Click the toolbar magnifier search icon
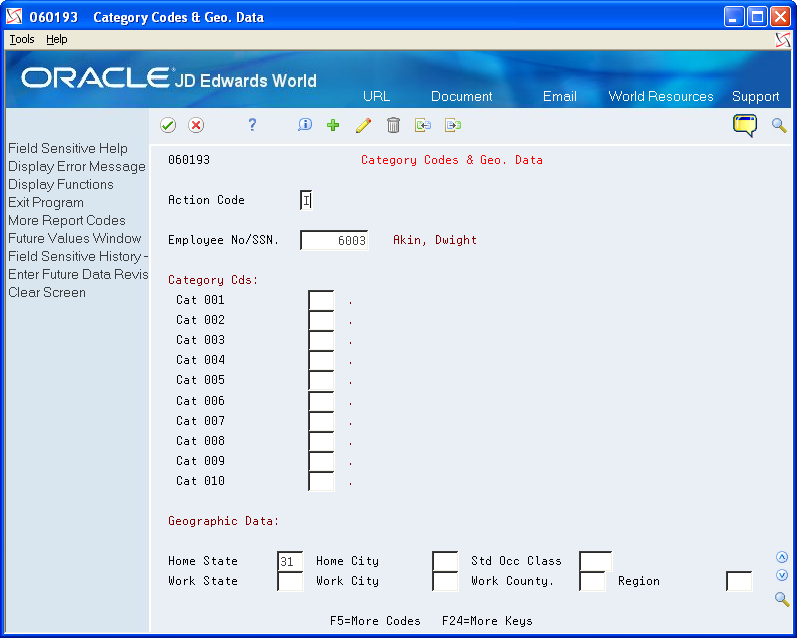This screenshot has width=797, height=638. click(779, 125)
